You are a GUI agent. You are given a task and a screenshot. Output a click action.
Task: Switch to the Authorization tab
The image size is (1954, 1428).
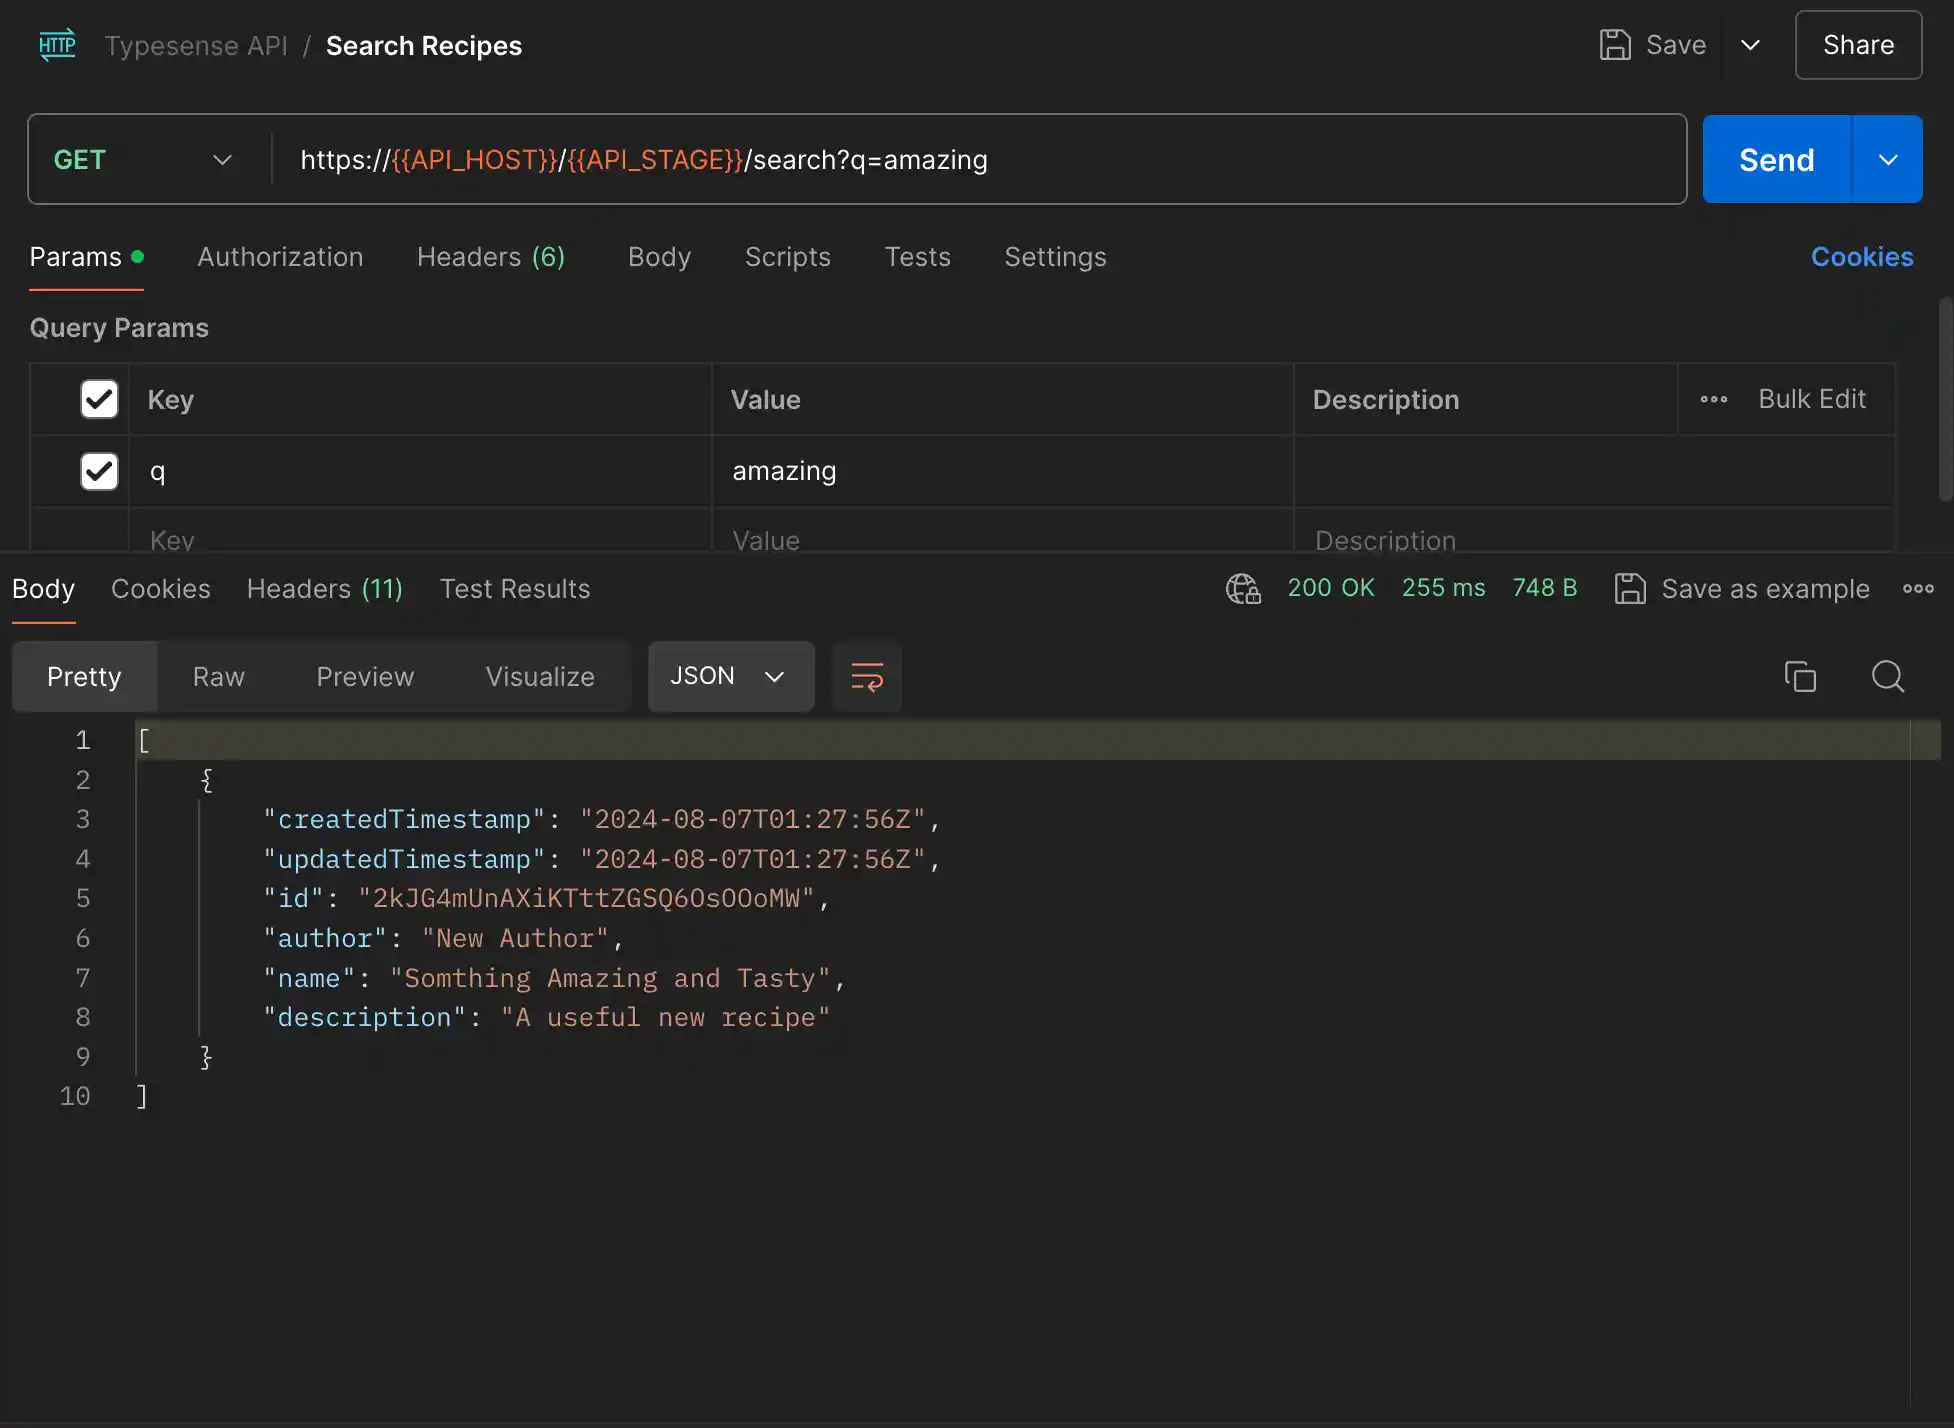click(280, 257)
